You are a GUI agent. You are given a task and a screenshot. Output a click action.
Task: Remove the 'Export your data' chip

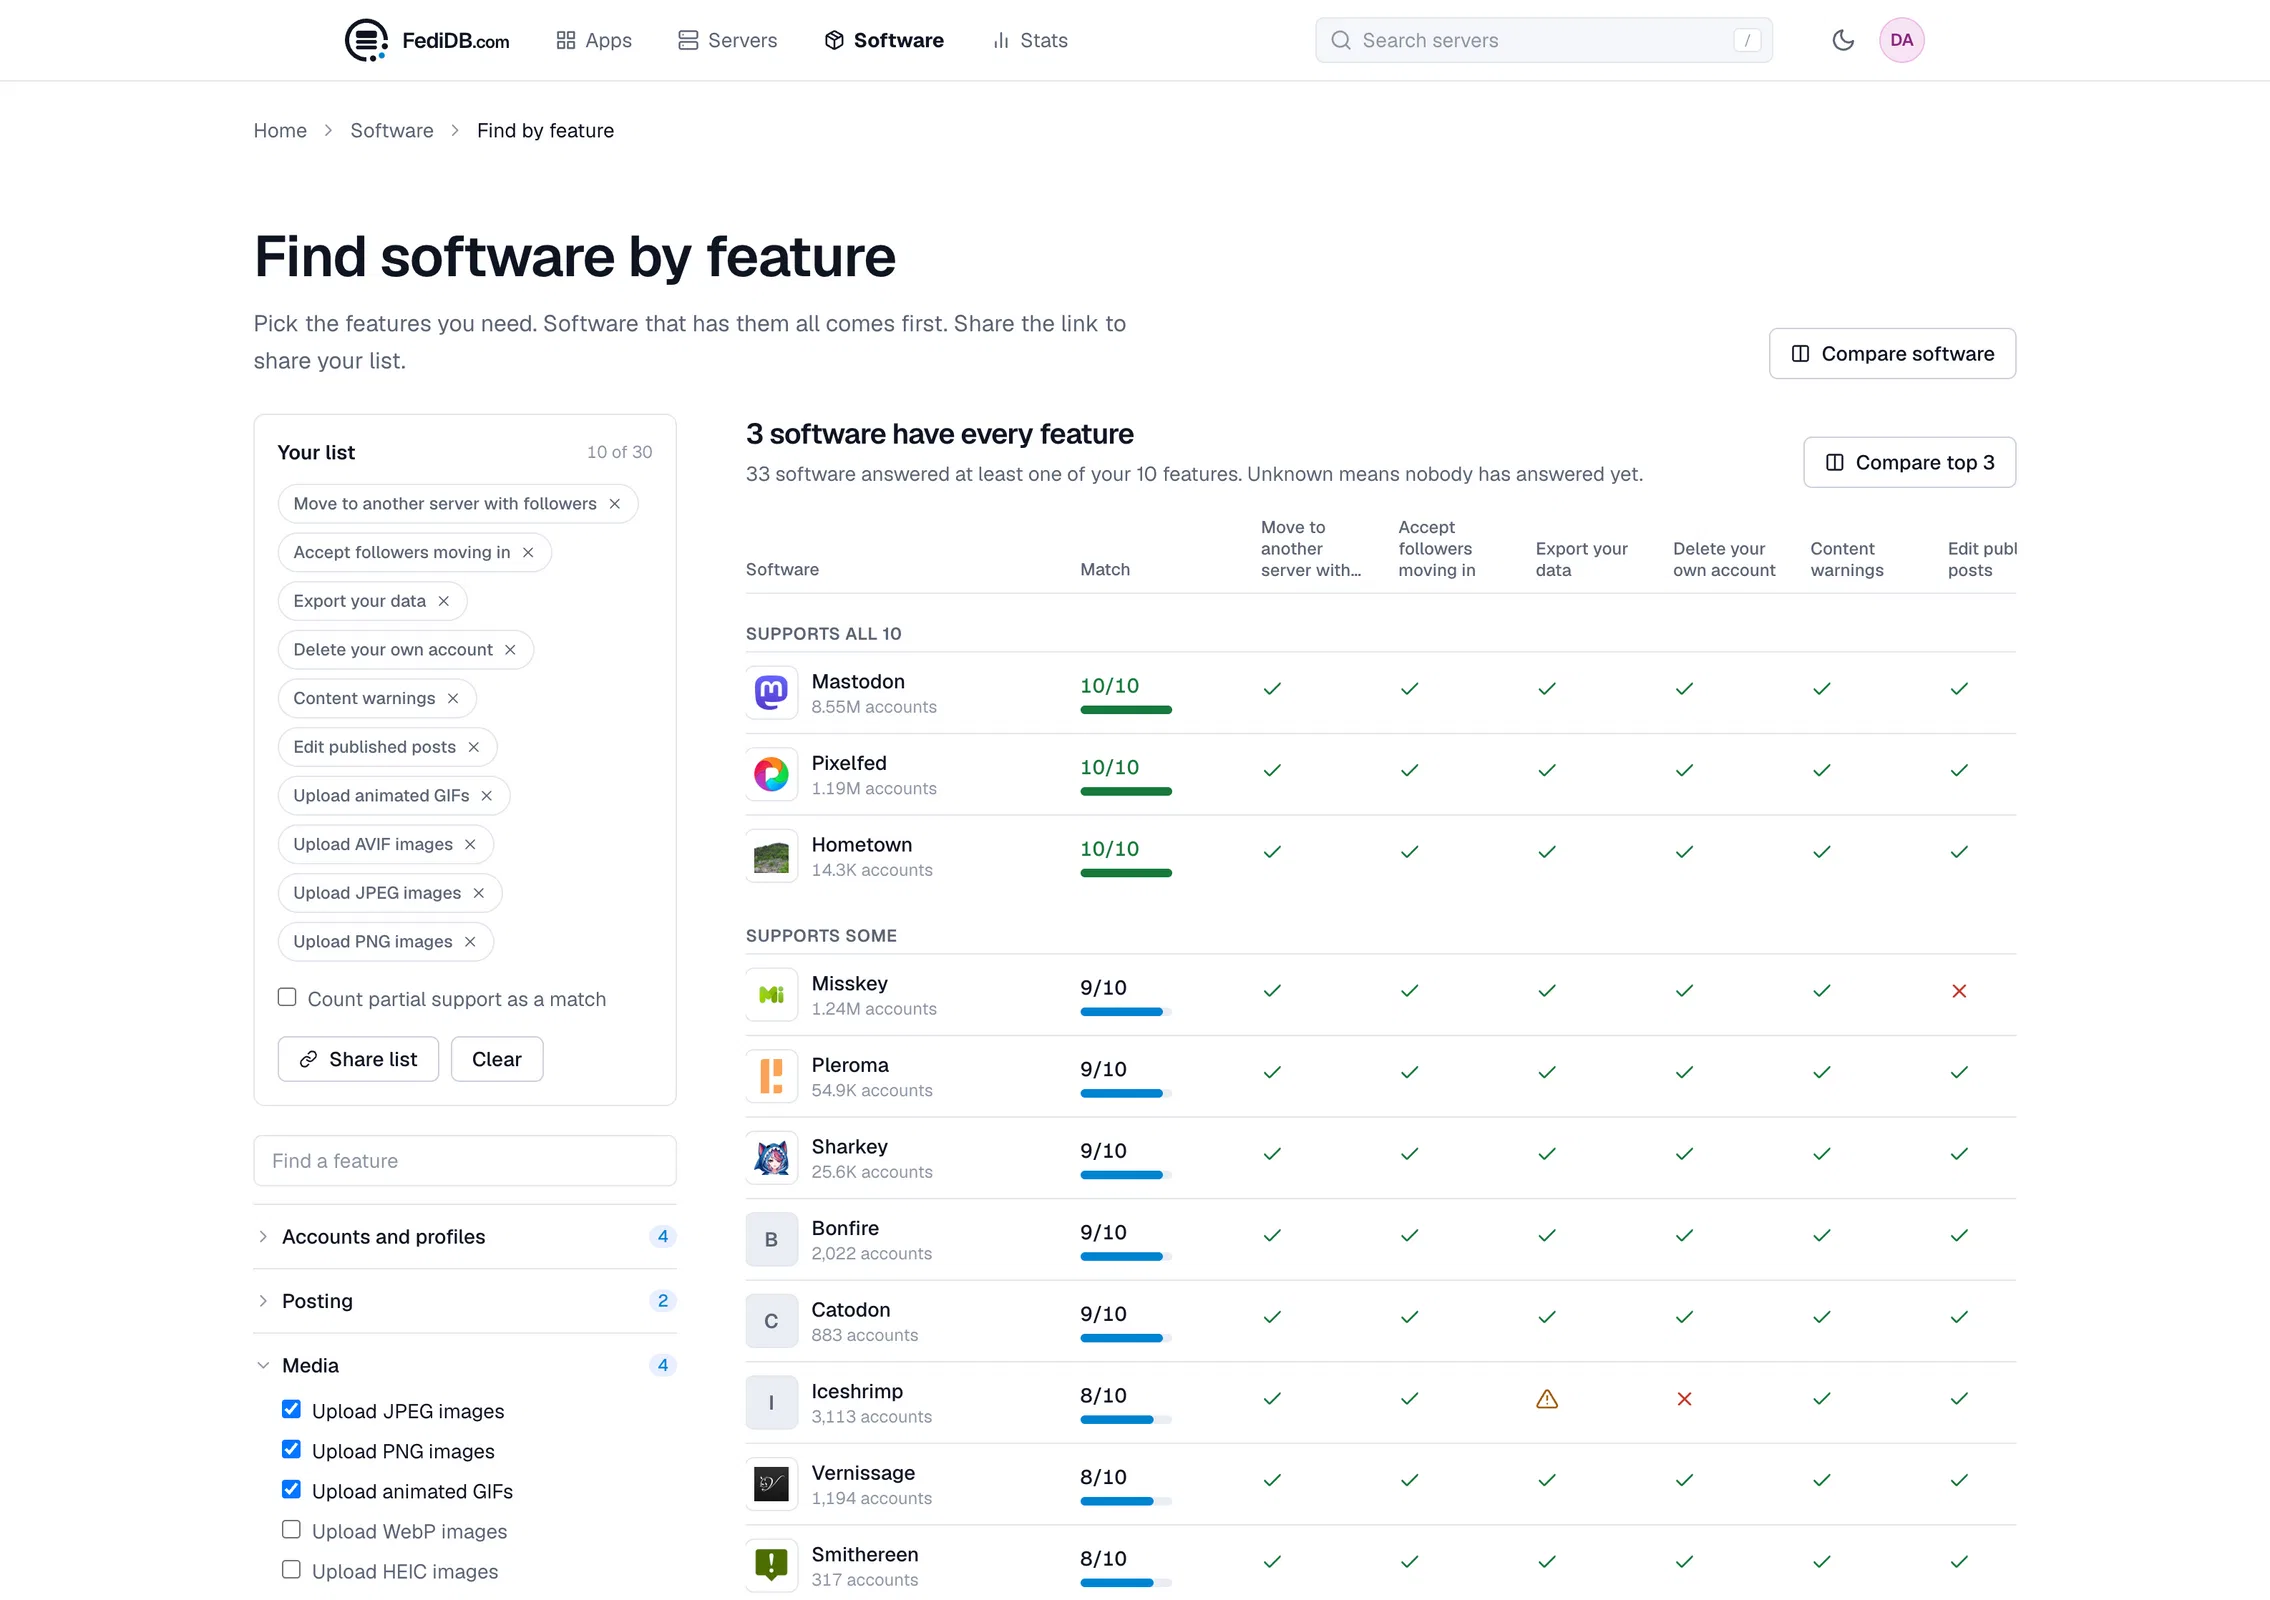tap(444, 601)
